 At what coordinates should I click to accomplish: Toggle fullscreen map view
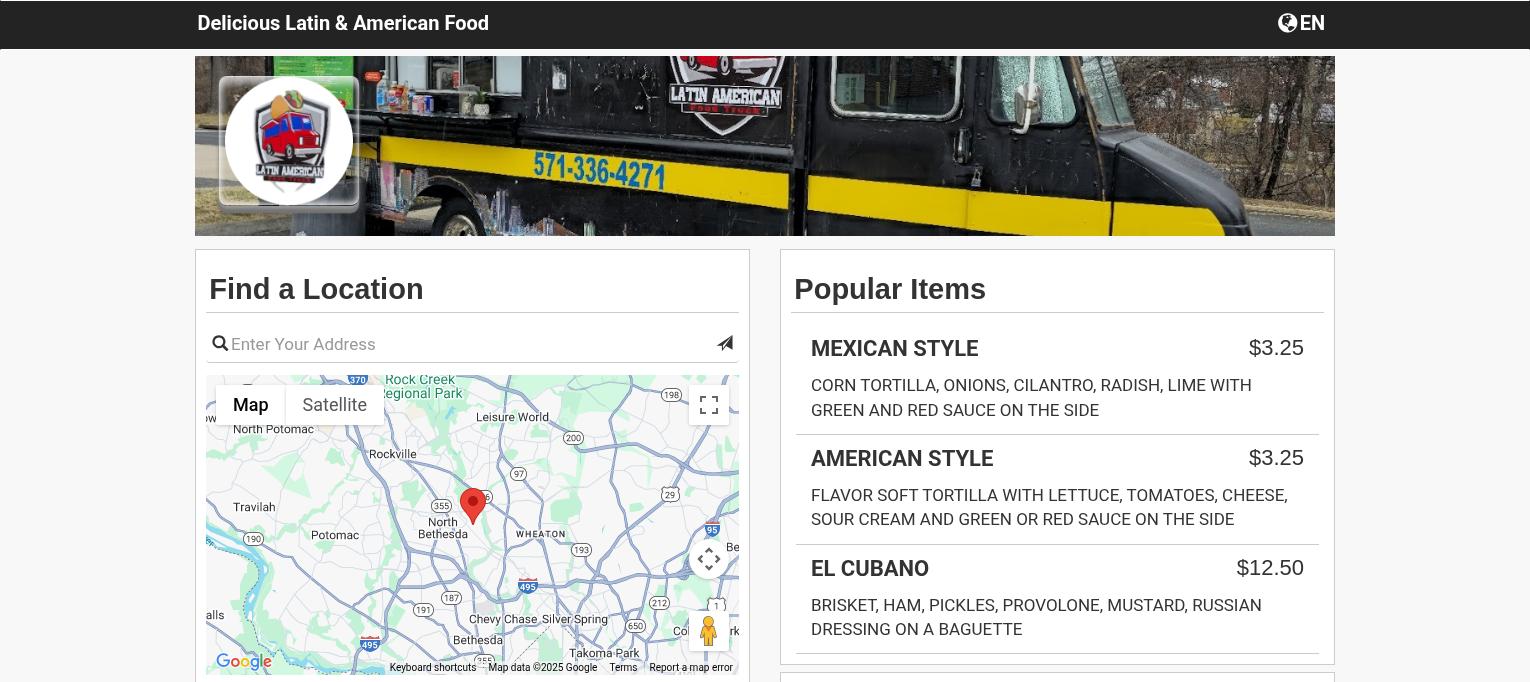(709, 405)
